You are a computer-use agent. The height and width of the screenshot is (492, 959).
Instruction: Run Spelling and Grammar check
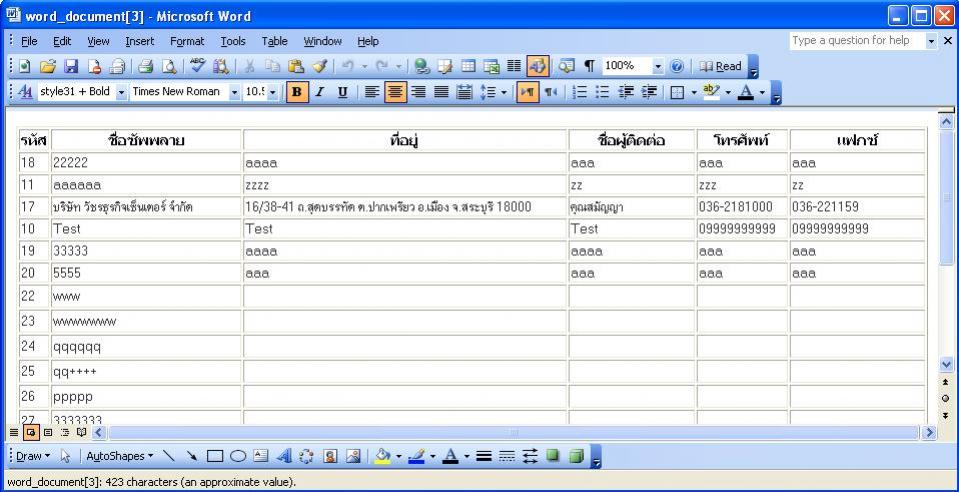point(198,66)
